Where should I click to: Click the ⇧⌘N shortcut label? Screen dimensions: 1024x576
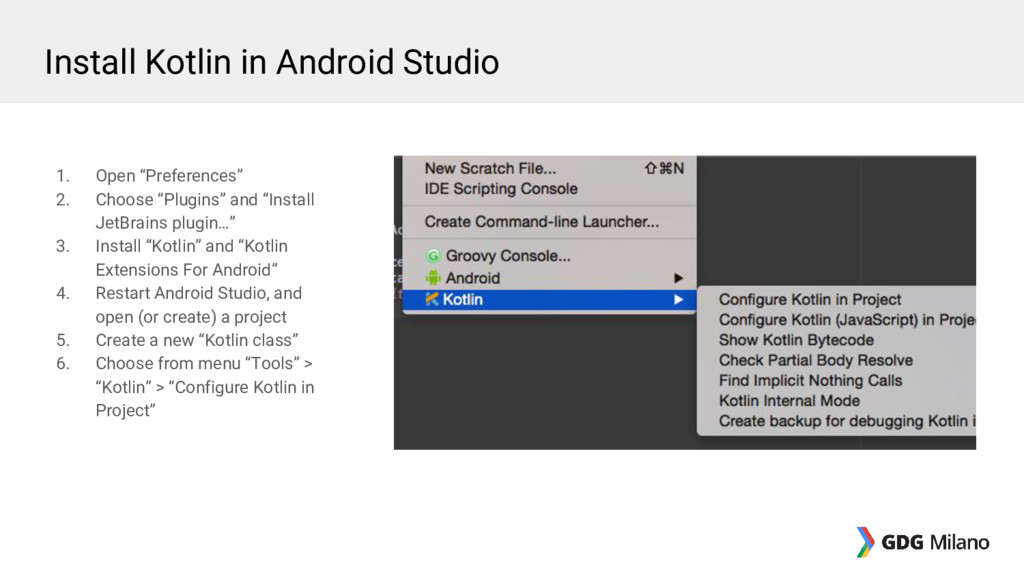pyautogui.click(x=664, y=168)
